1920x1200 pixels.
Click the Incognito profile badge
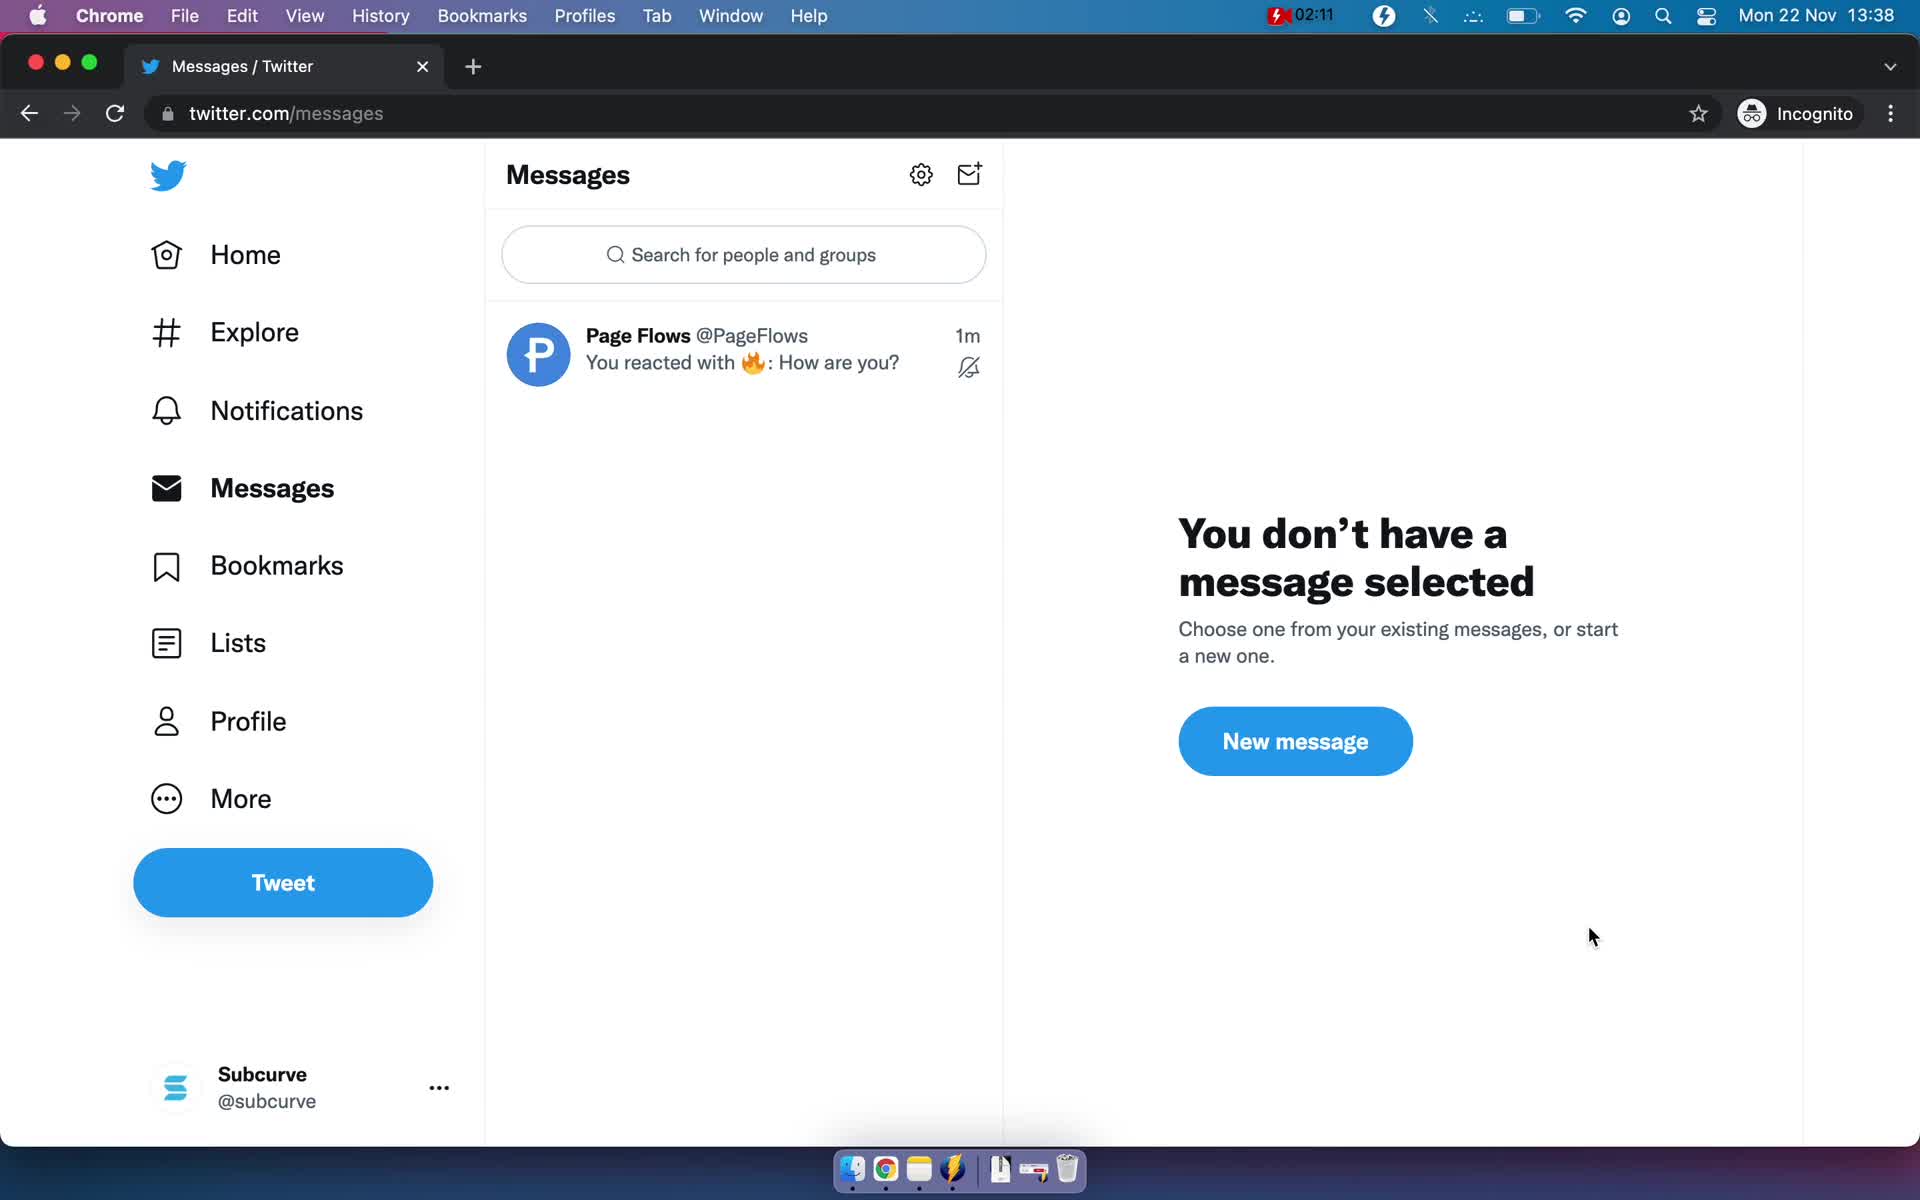[x=1796, y=114]
